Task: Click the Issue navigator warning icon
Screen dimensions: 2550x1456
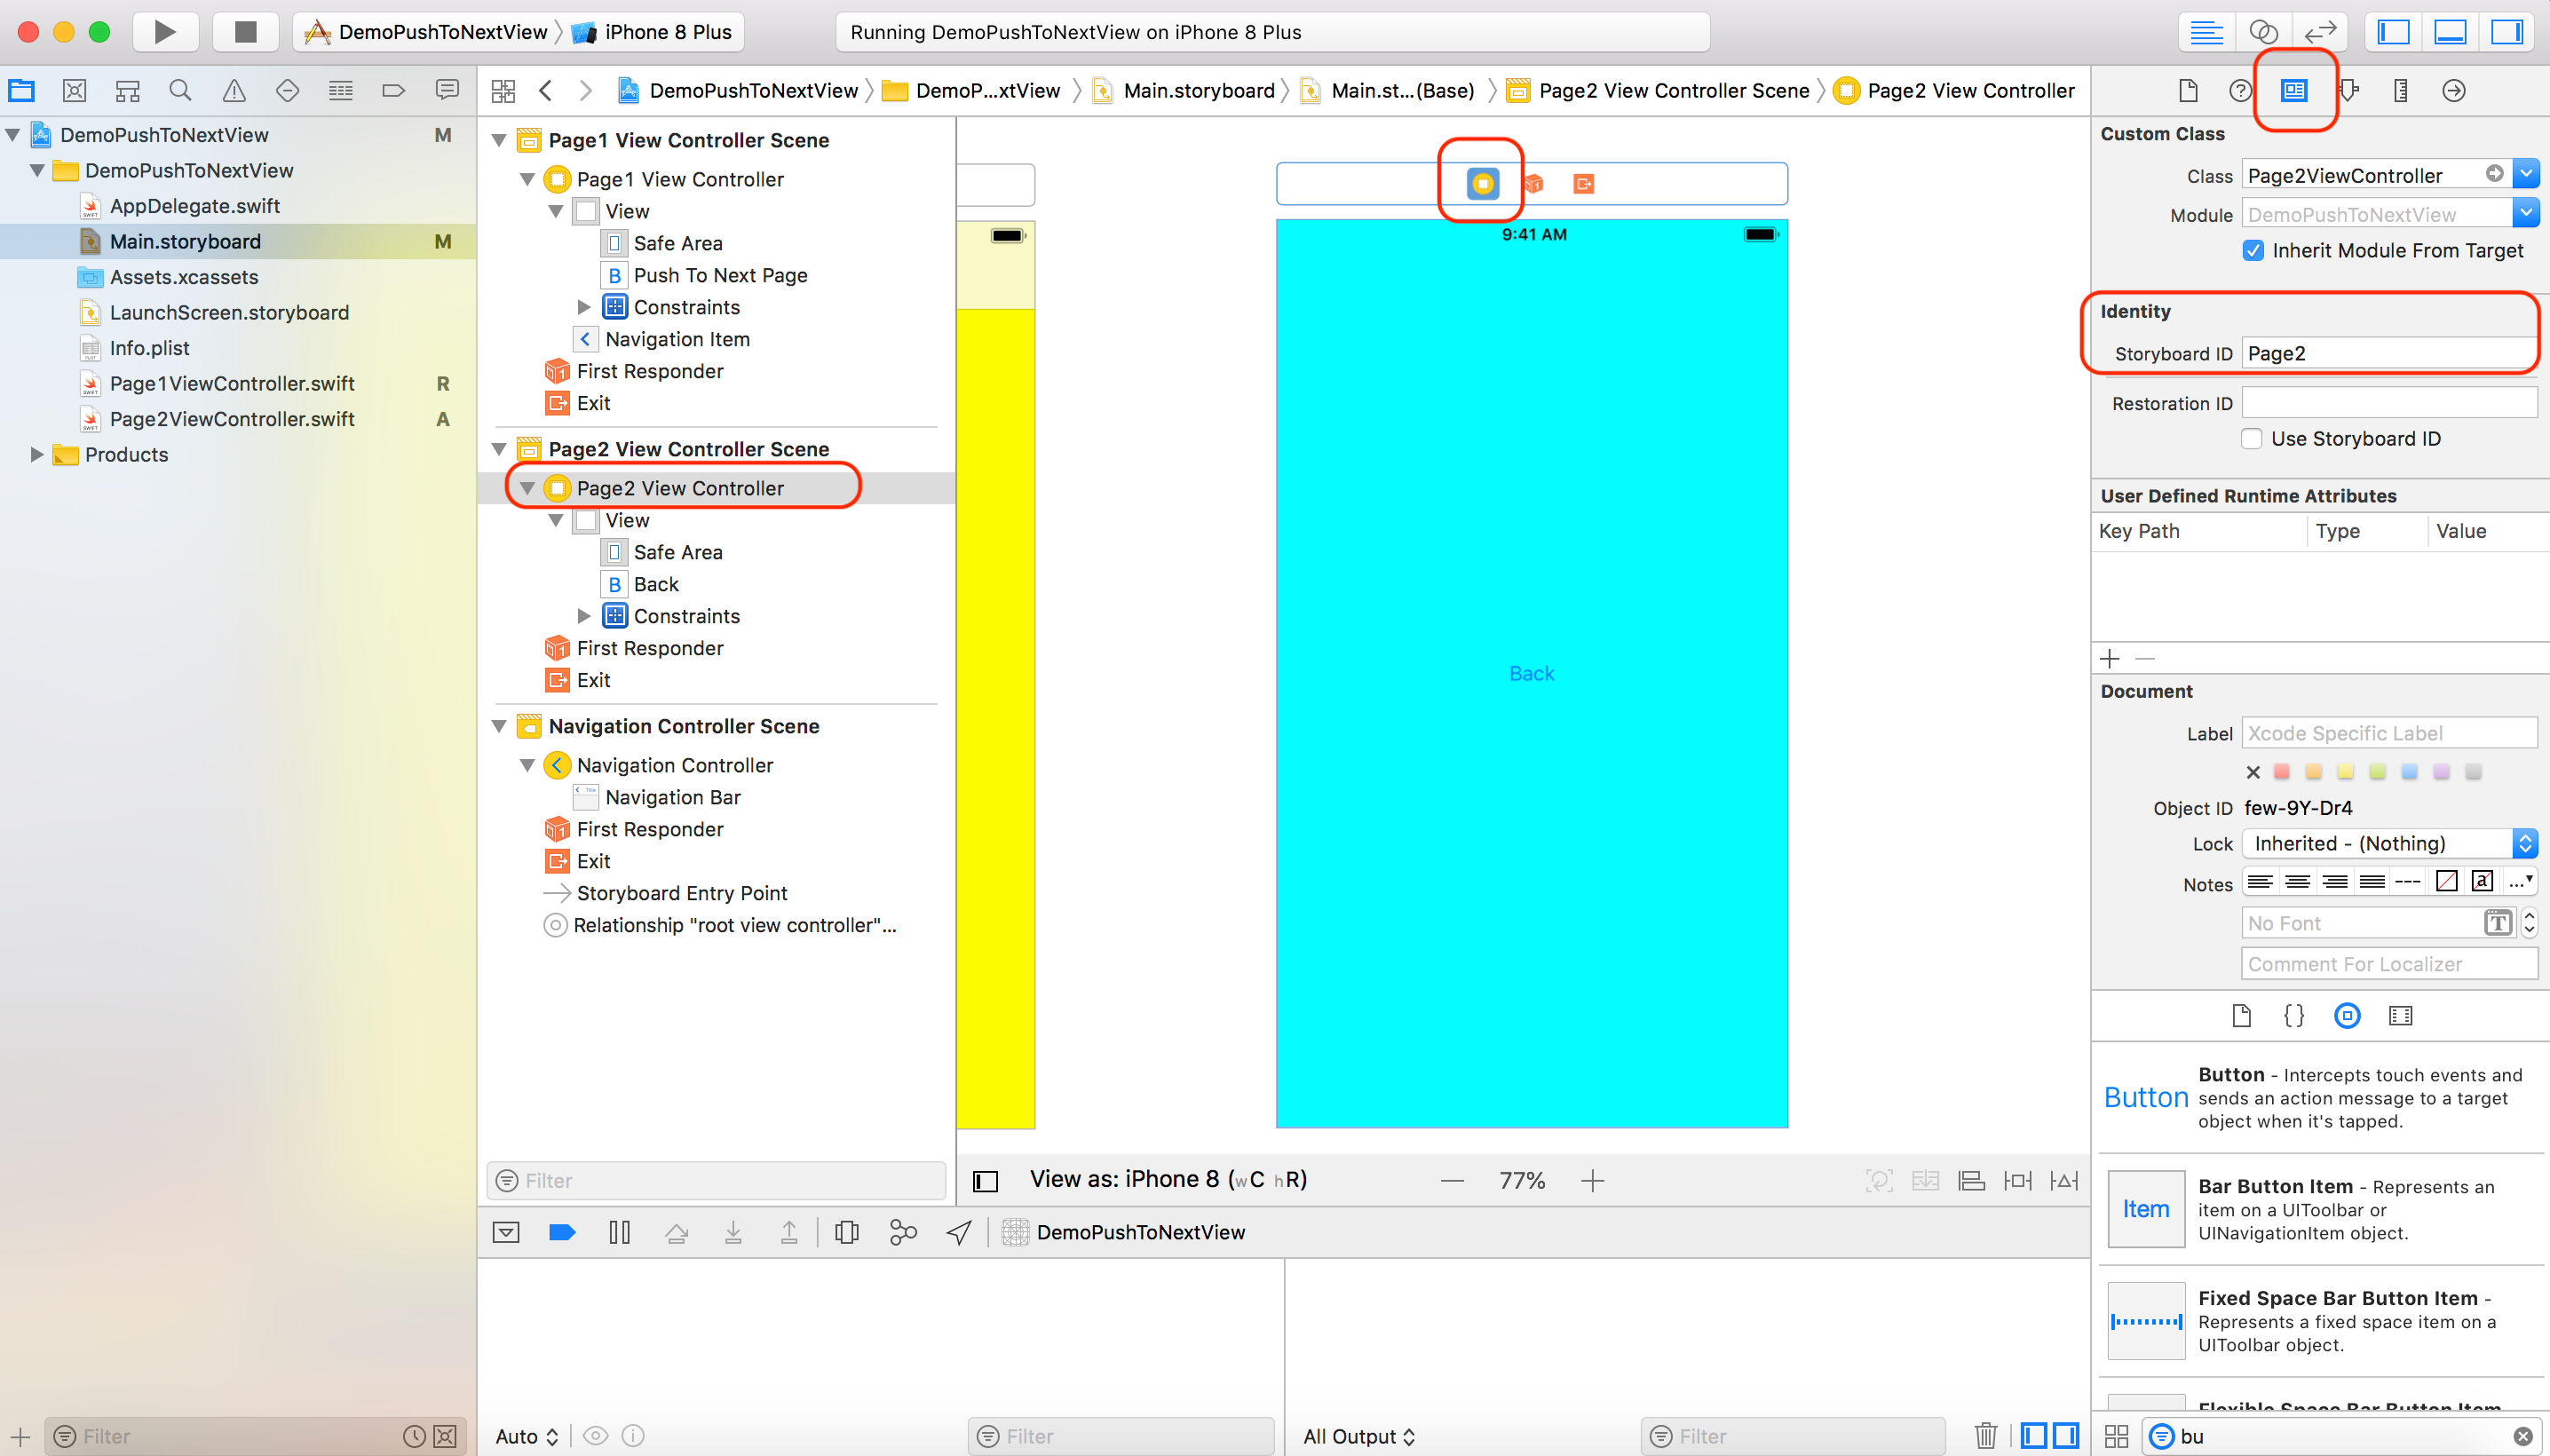Action: [x=234, y=91]
